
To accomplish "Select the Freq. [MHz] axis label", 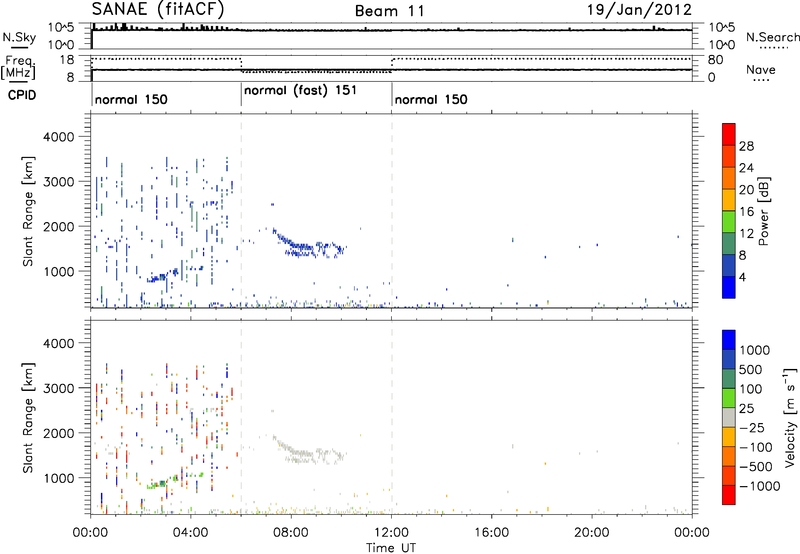I will 20,68.
